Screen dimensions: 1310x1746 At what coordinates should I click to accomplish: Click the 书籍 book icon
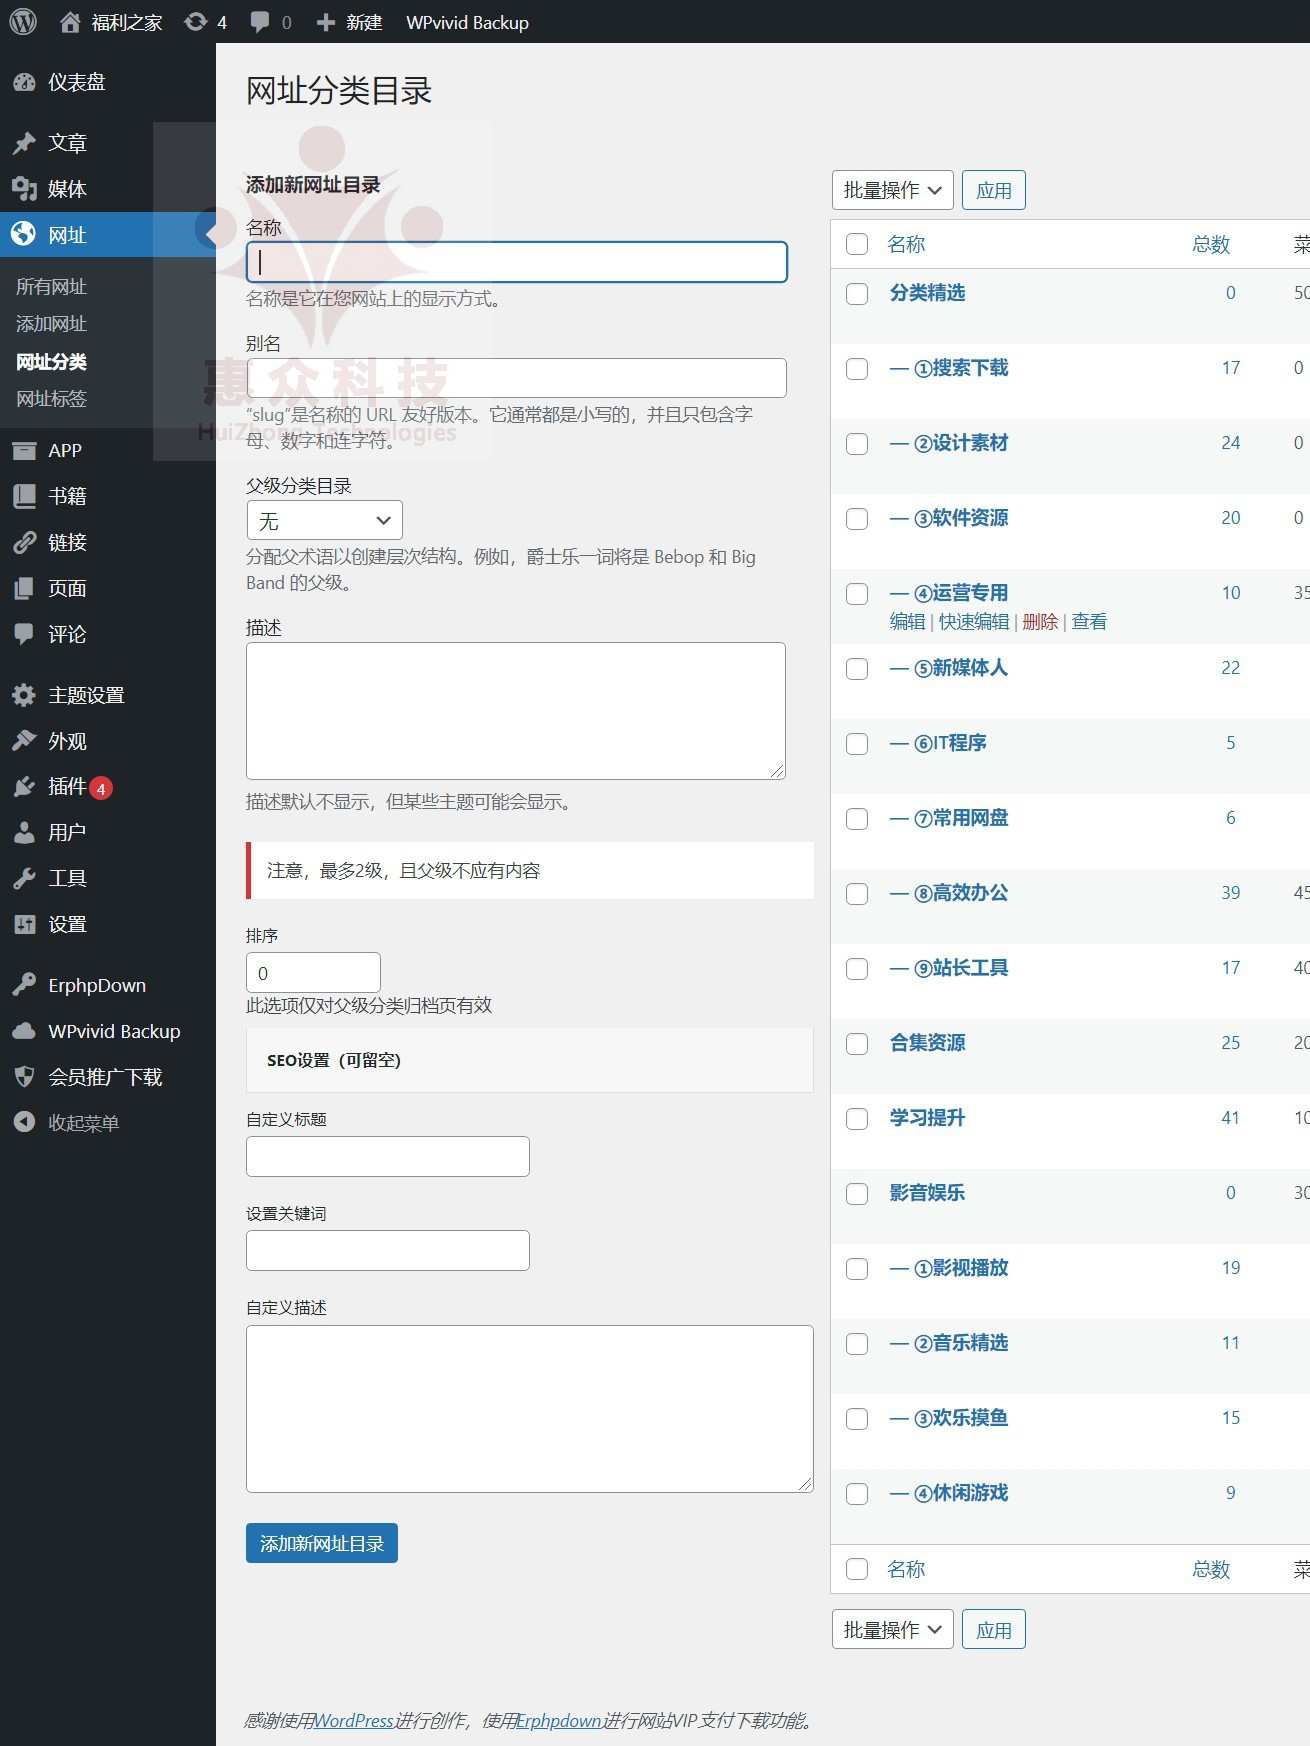(x=24, y=496)
